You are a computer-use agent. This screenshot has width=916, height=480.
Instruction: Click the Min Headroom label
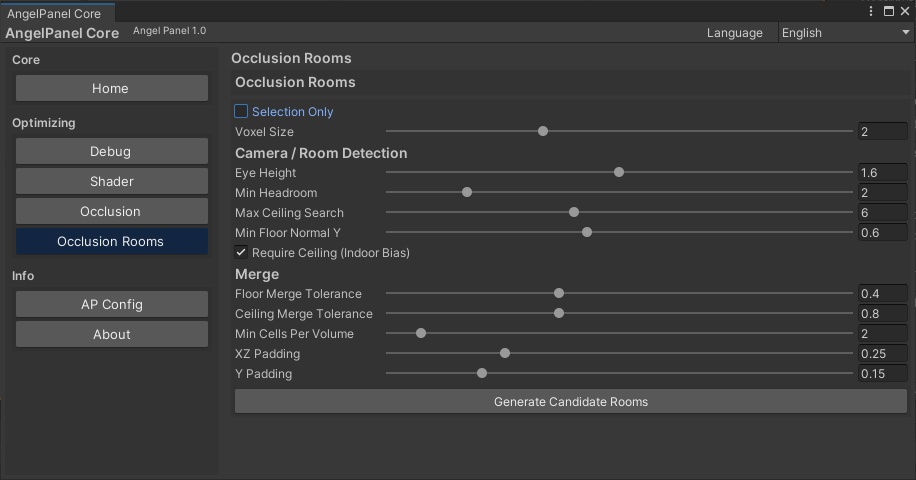(276, 193)
